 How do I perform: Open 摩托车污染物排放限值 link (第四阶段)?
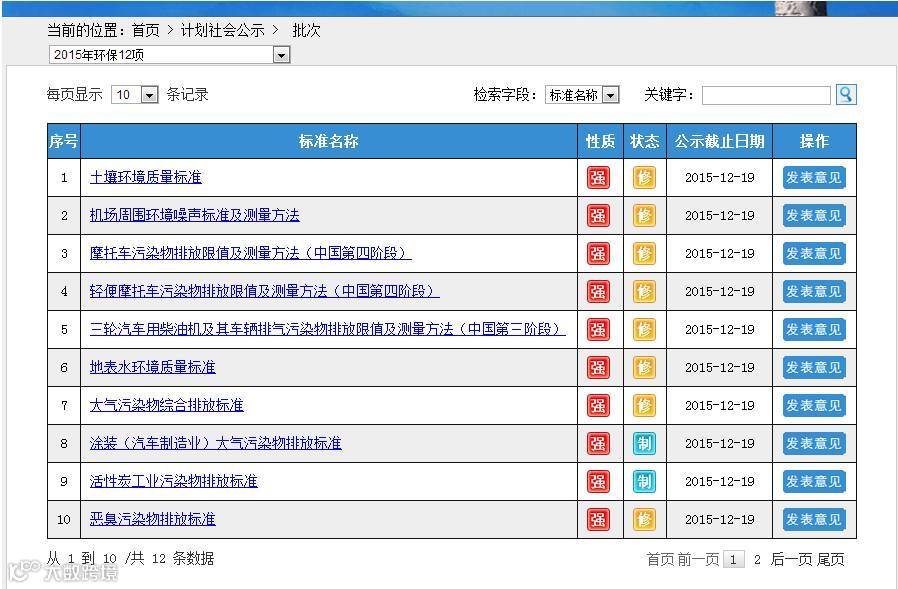point(250,253)
